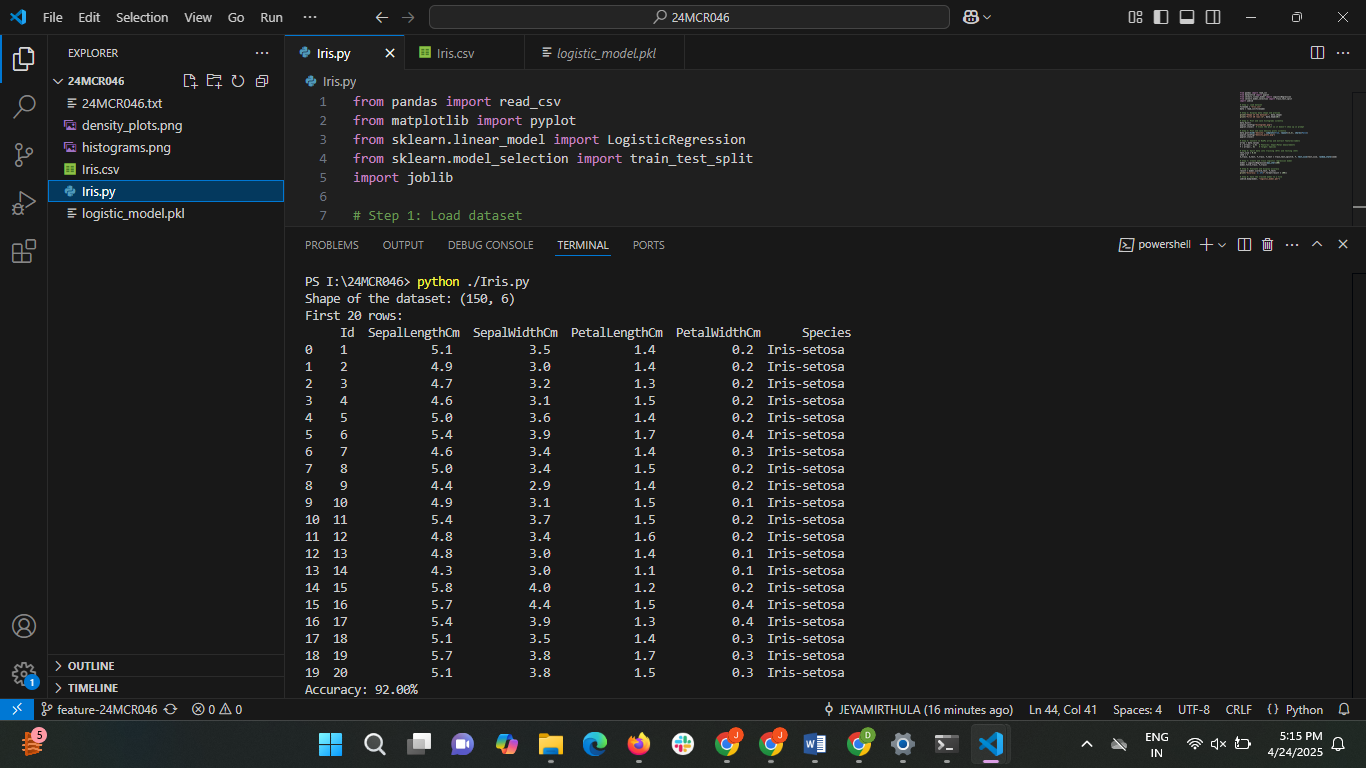Screen dimensions: 1366x768
Task: Go back using the navigation arrow
Action: click(381, 17)
